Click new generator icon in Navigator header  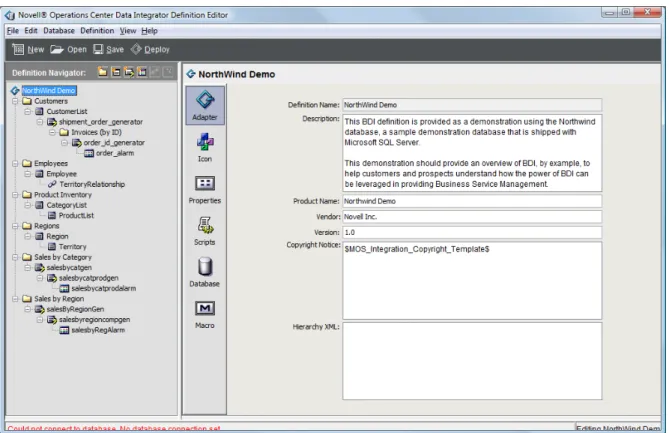pos(129,72)
